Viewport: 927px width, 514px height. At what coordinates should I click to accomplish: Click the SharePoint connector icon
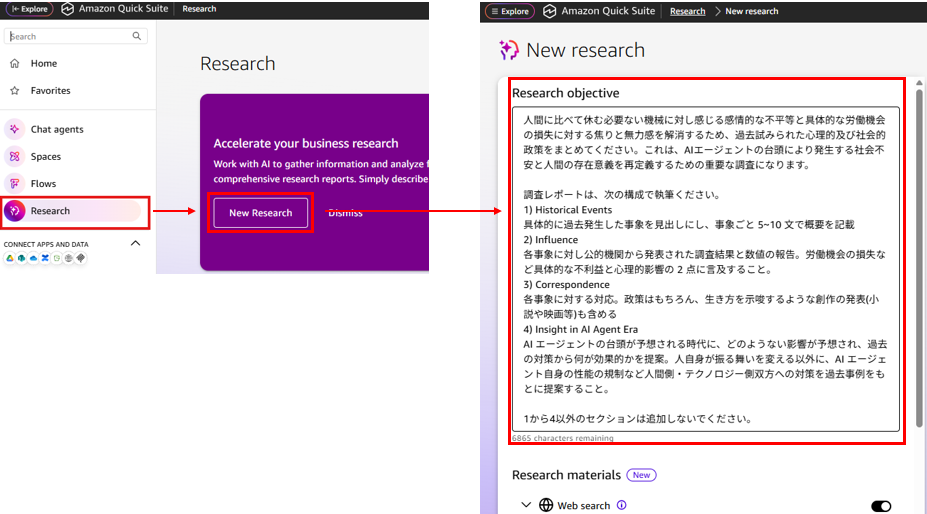pyautogui.click(x=22, y=258)
